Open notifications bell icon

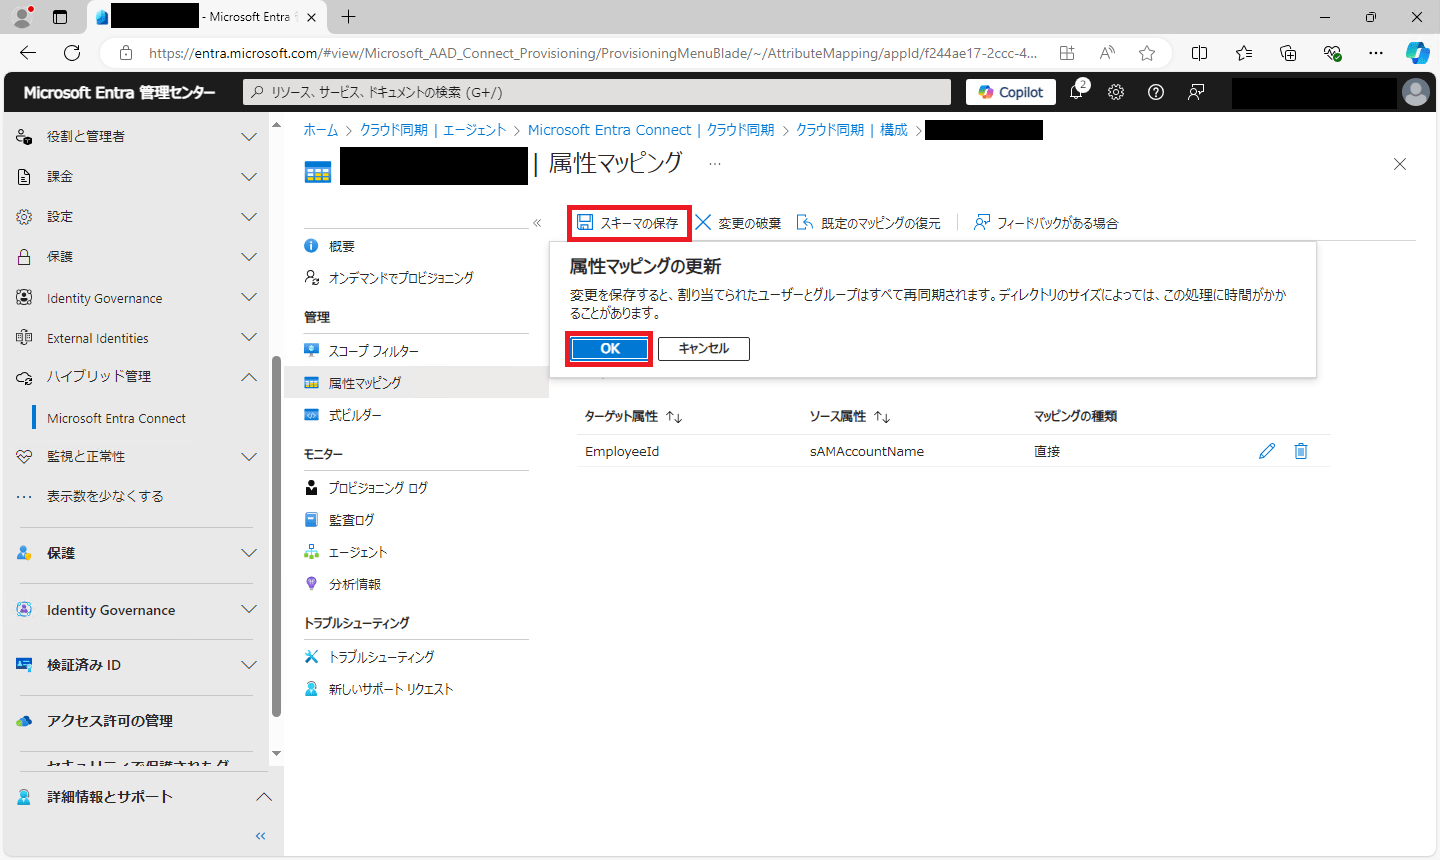pyautogui.click(x=1077, y=91)
